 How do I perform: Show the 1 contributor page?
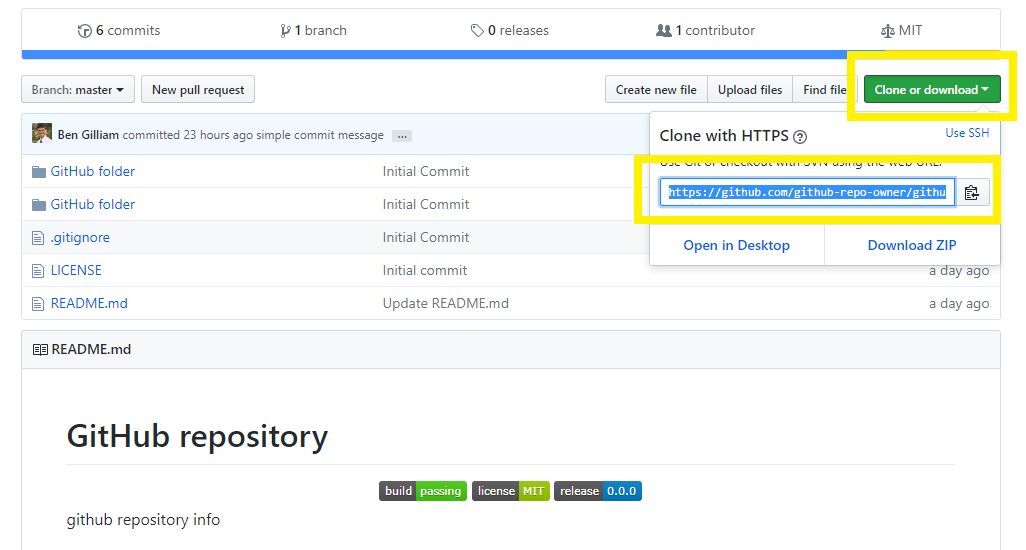coord(705,30)
